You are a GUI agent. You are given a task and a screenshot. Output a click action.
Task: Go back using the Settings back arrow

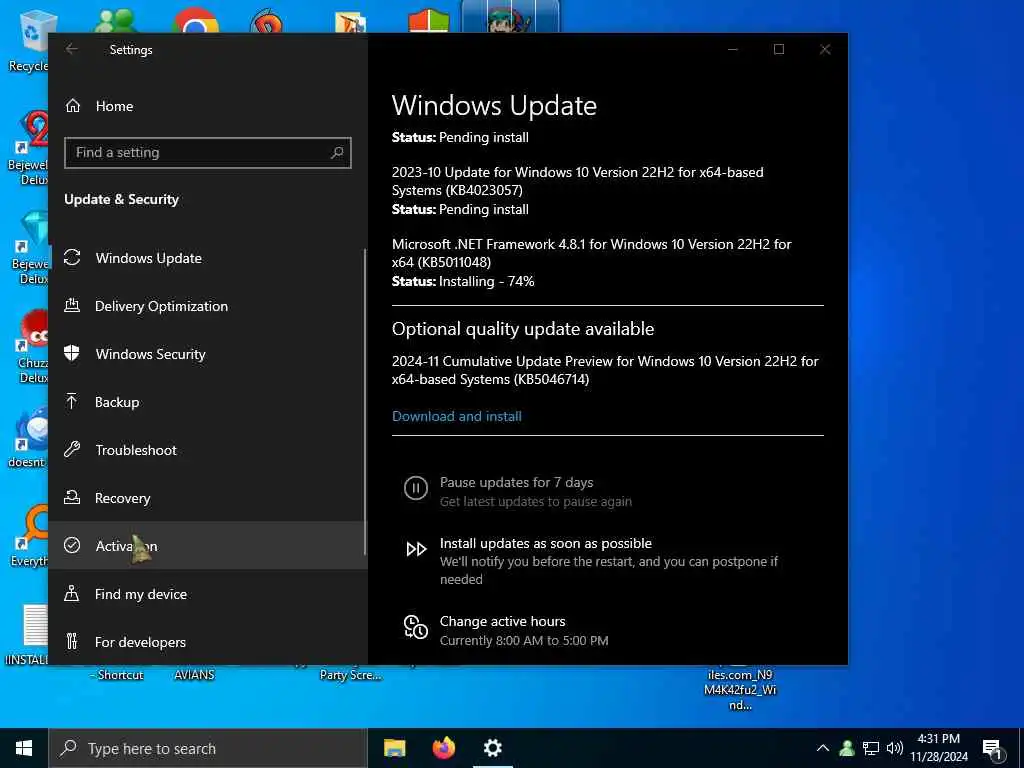click(x=72, y=49)
